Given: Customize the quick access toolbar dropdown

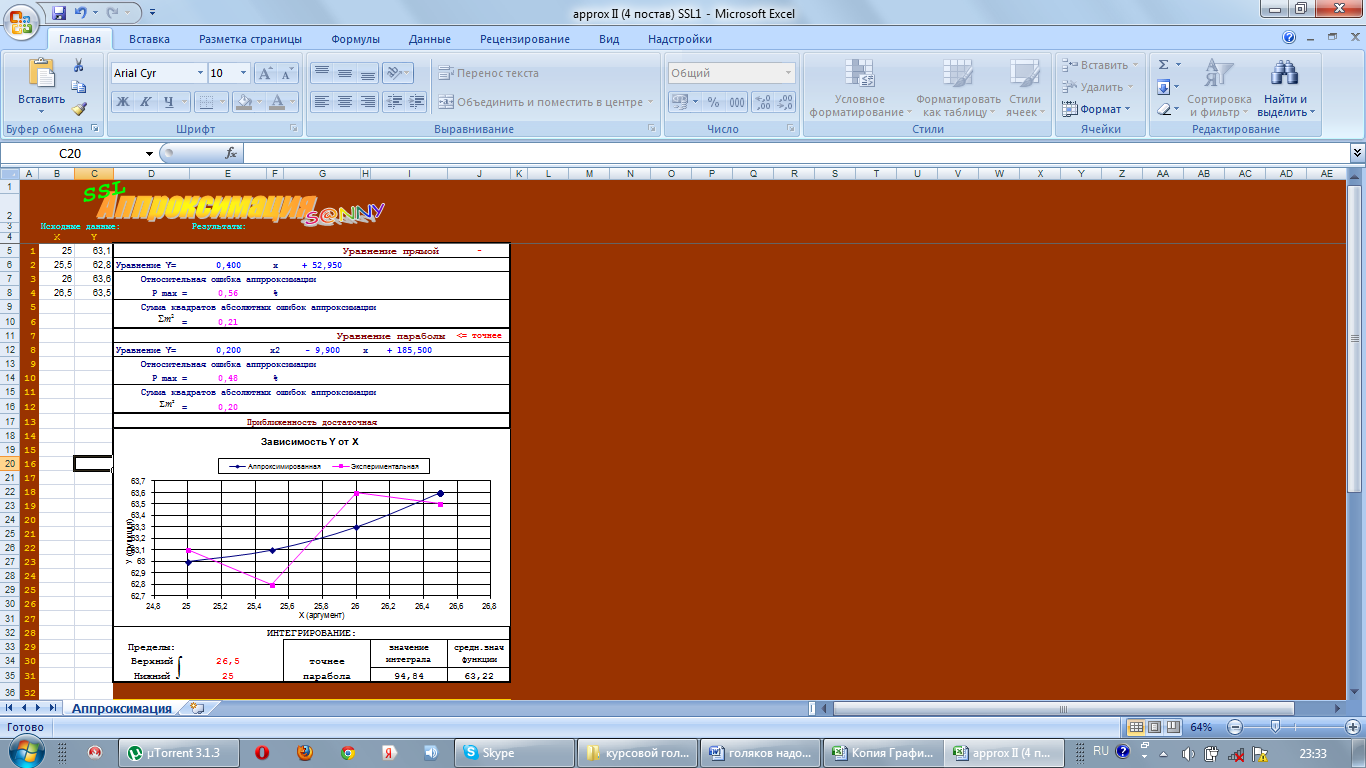Looking at the screenshot, I should click(x=152, y=13).
